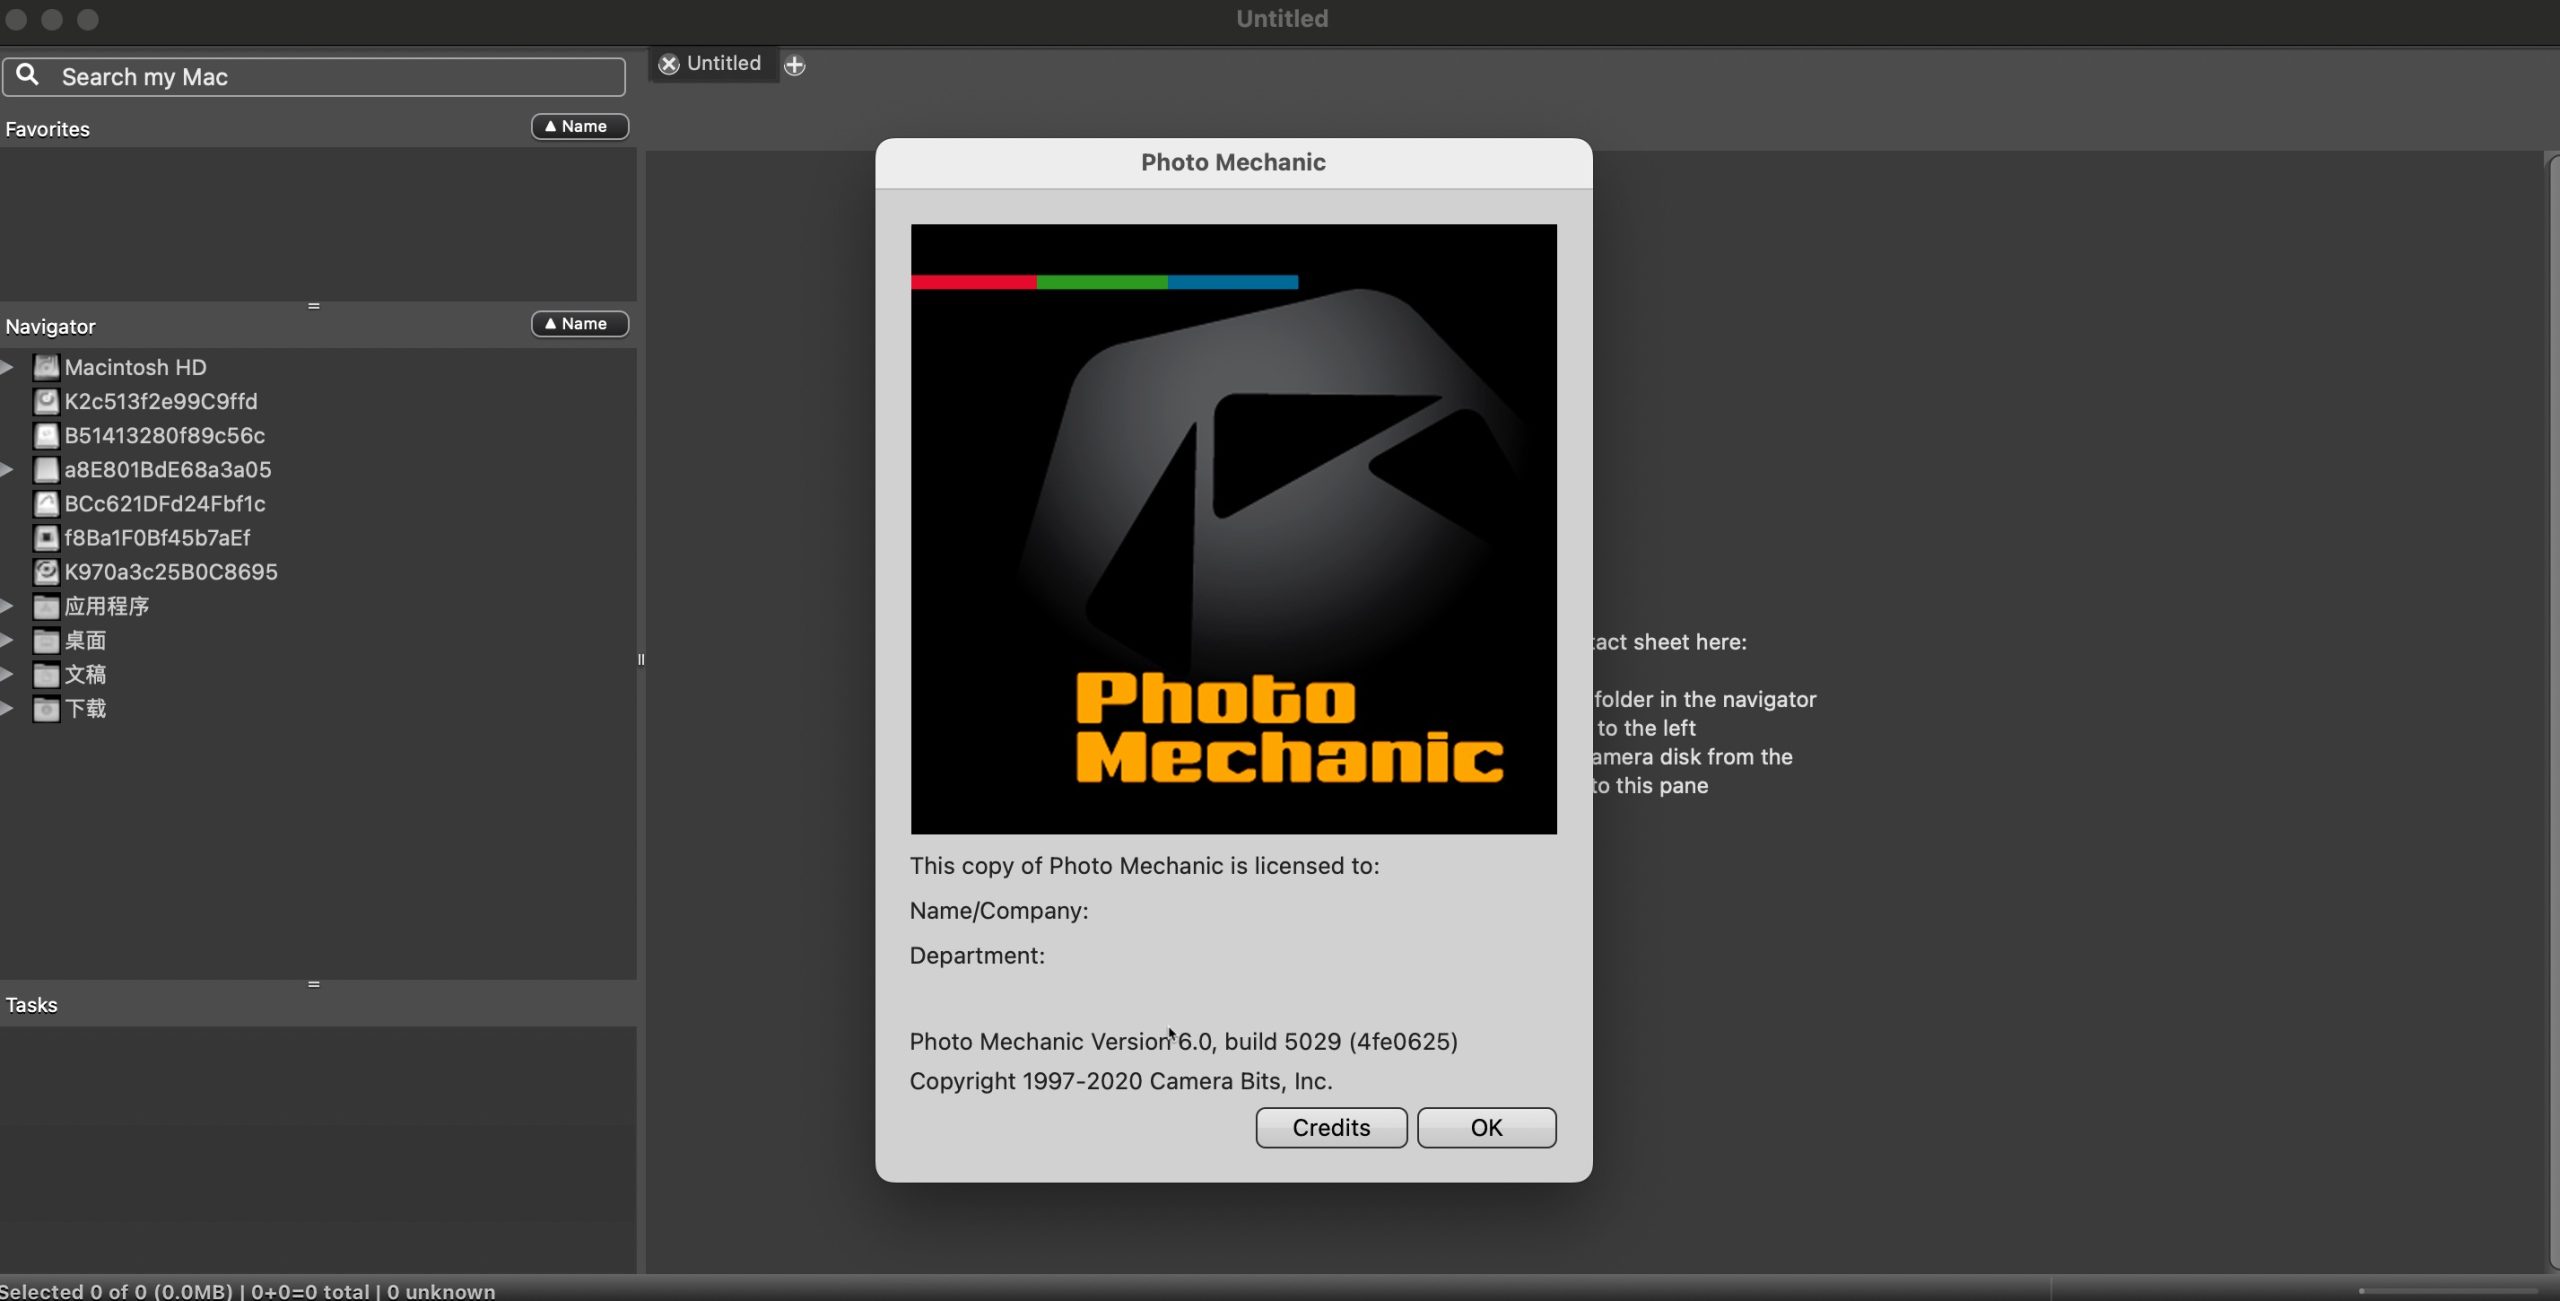2560x1301 pixels.
Task: Close the Untitled tab with X icon
Action: 669,64
